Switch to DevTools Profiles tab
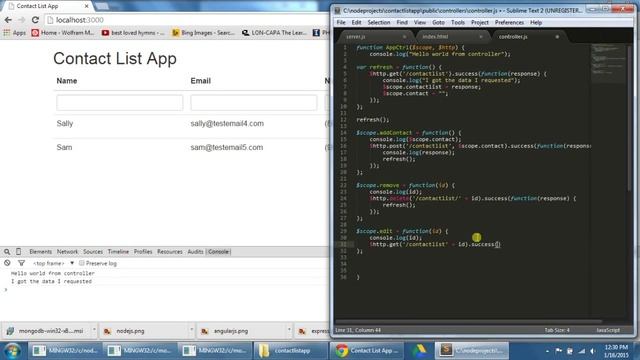Screen dimensions: 640x360 coord(143,252)
